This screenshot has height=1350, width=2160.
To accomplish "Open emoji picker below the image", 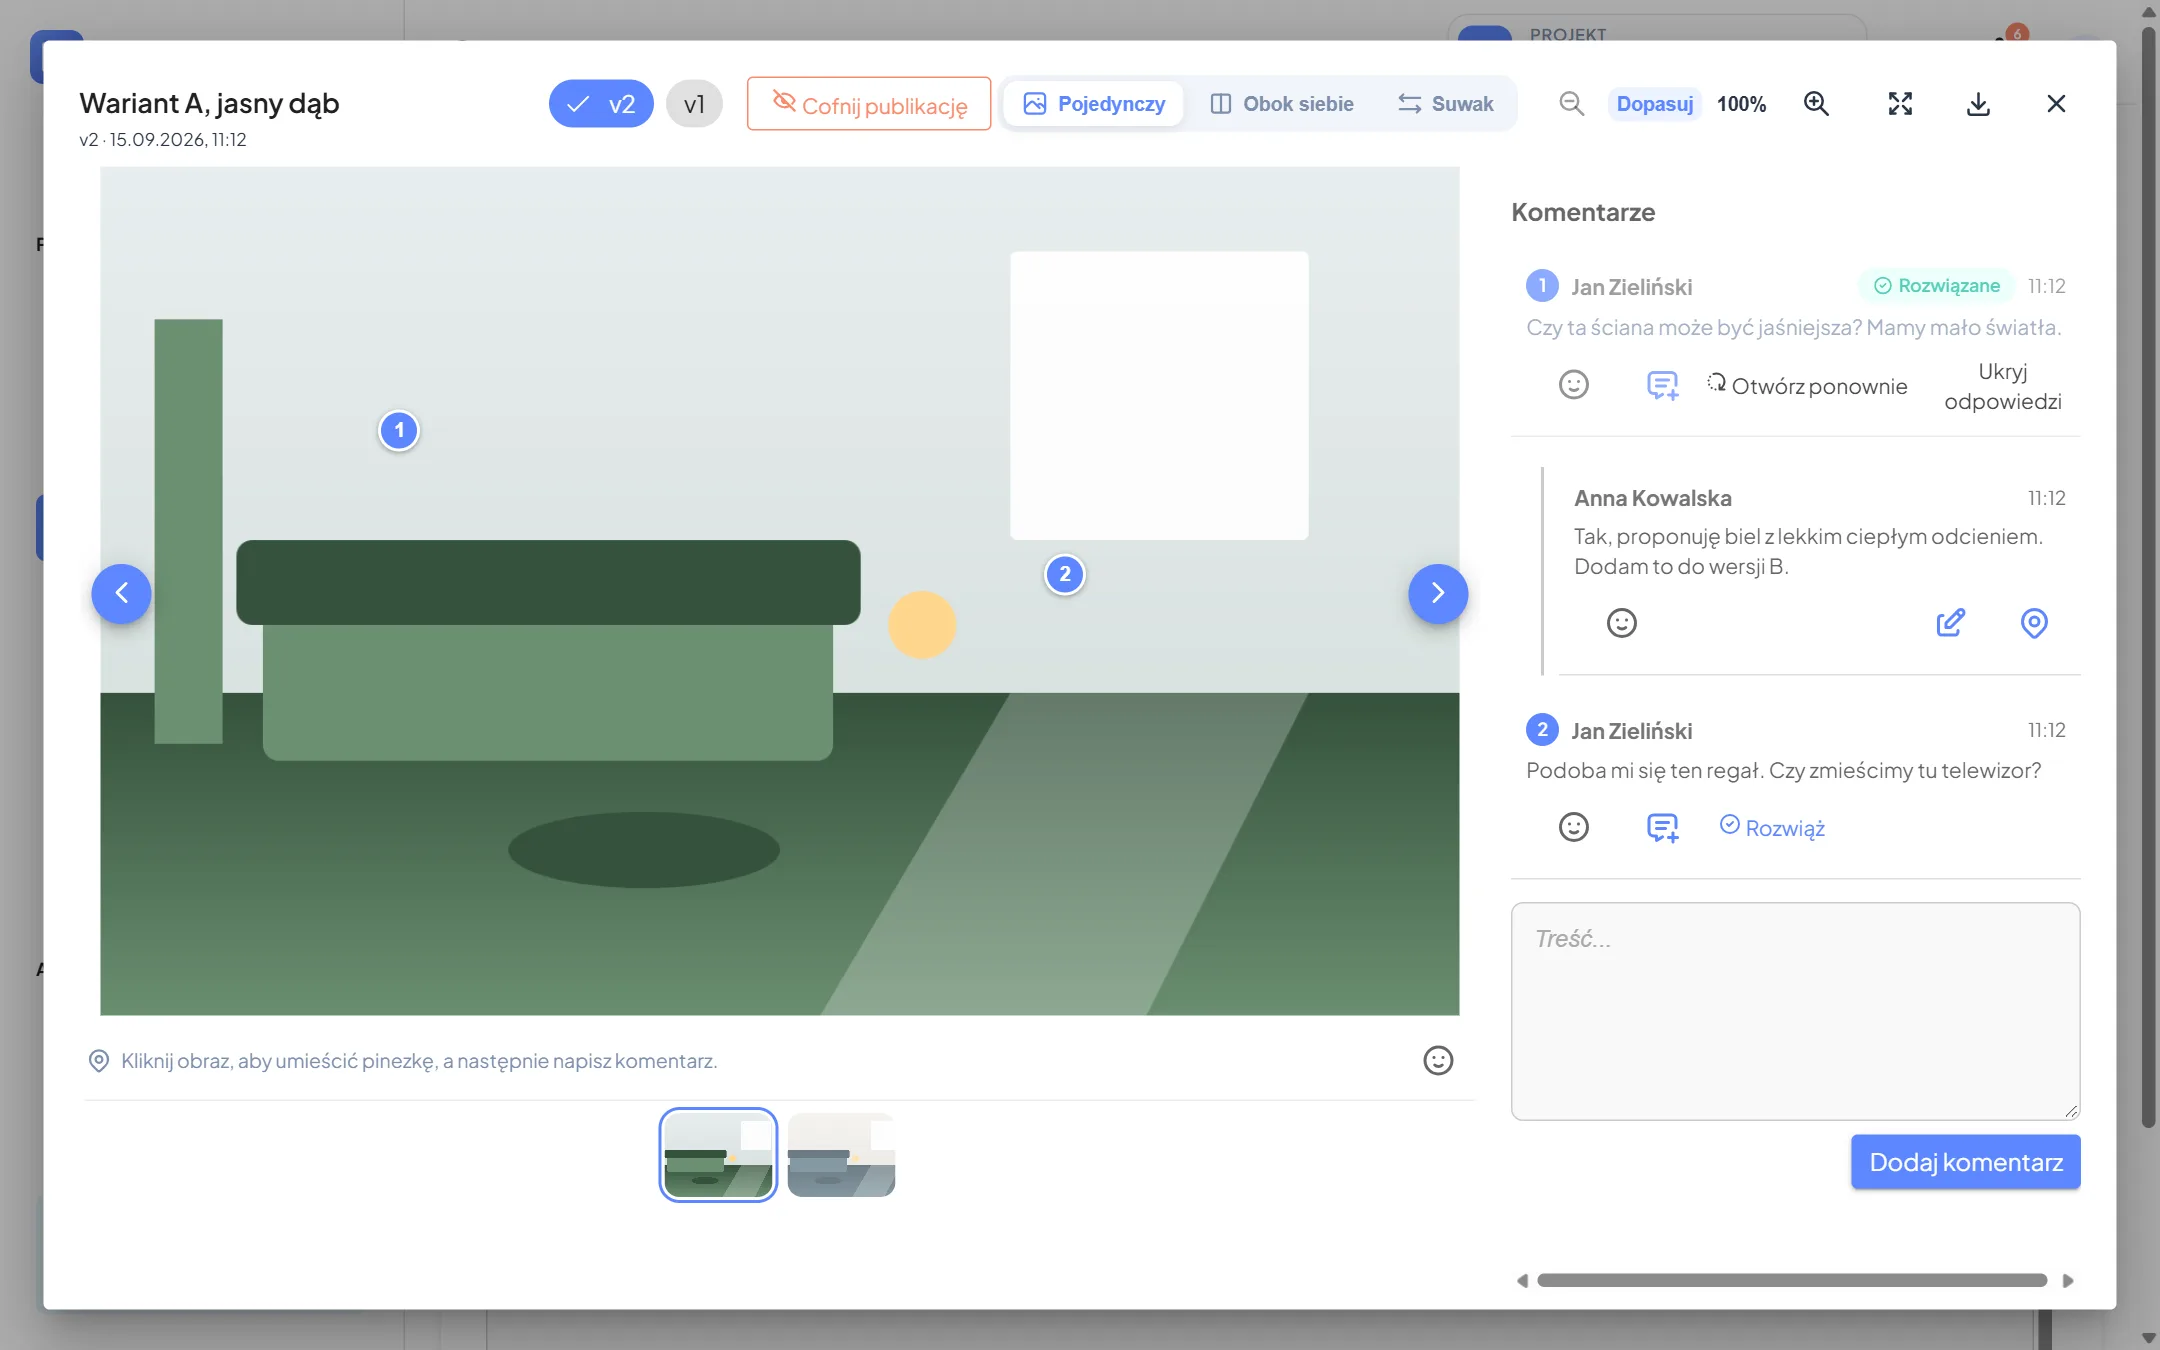I will click(x=1438, y=1060).
